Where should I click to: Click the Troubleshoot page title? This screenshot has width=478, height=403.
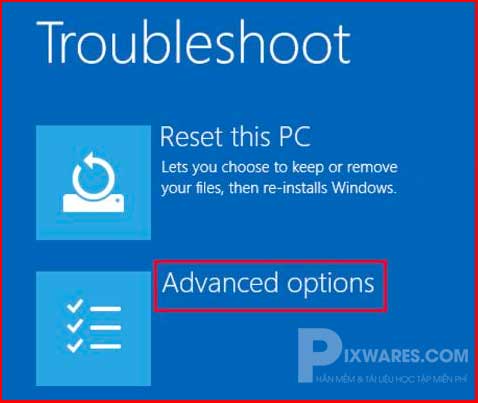point(193,42)
